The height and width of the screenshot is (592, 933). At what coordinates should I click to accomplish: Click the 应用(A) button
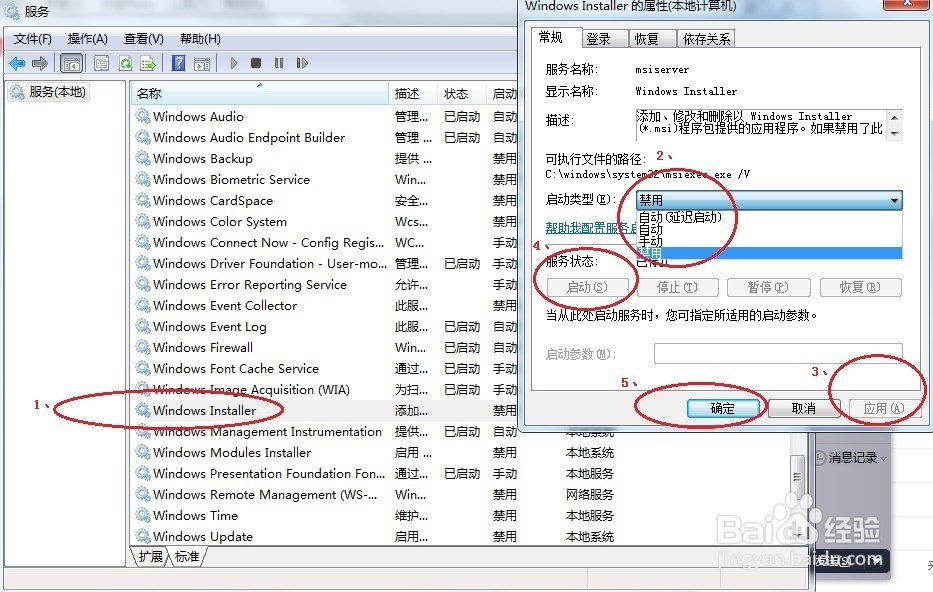(x=884, y=408)
